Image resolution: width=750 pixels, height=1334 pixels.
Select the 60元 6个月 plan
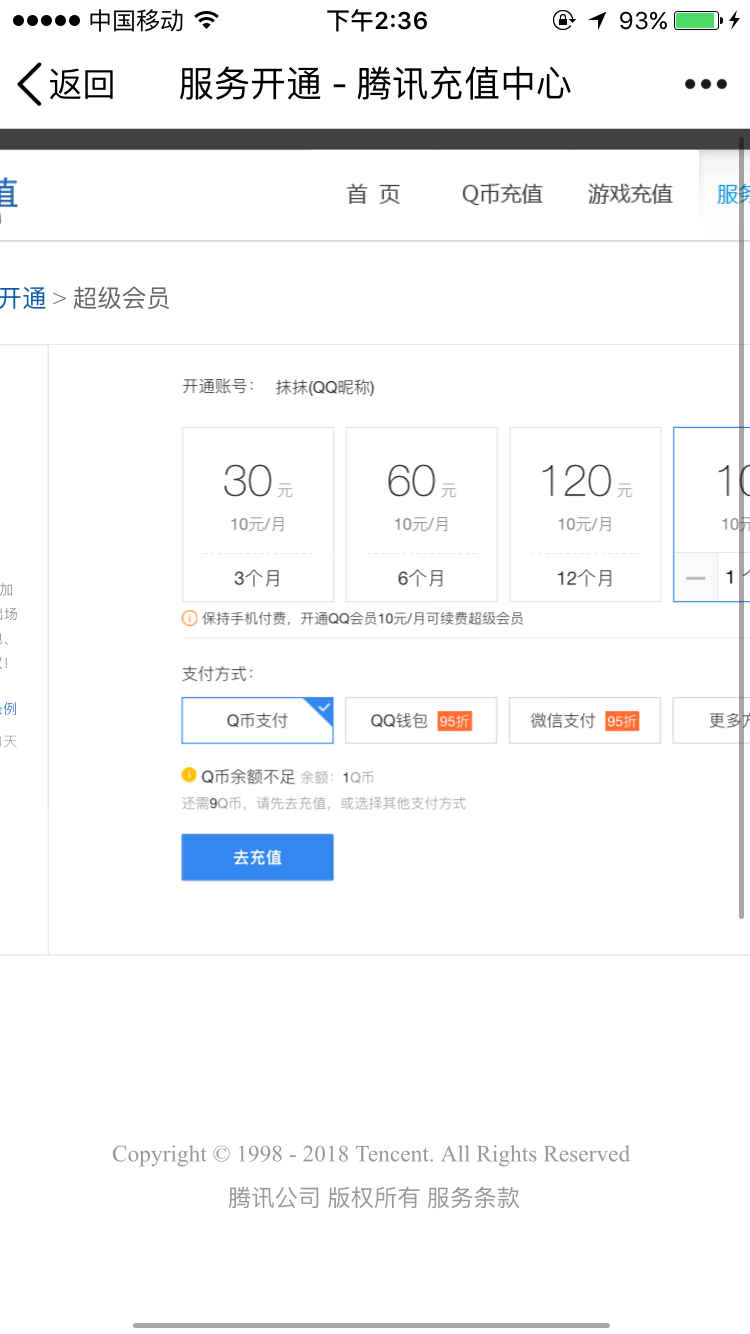tap(422, 514)
